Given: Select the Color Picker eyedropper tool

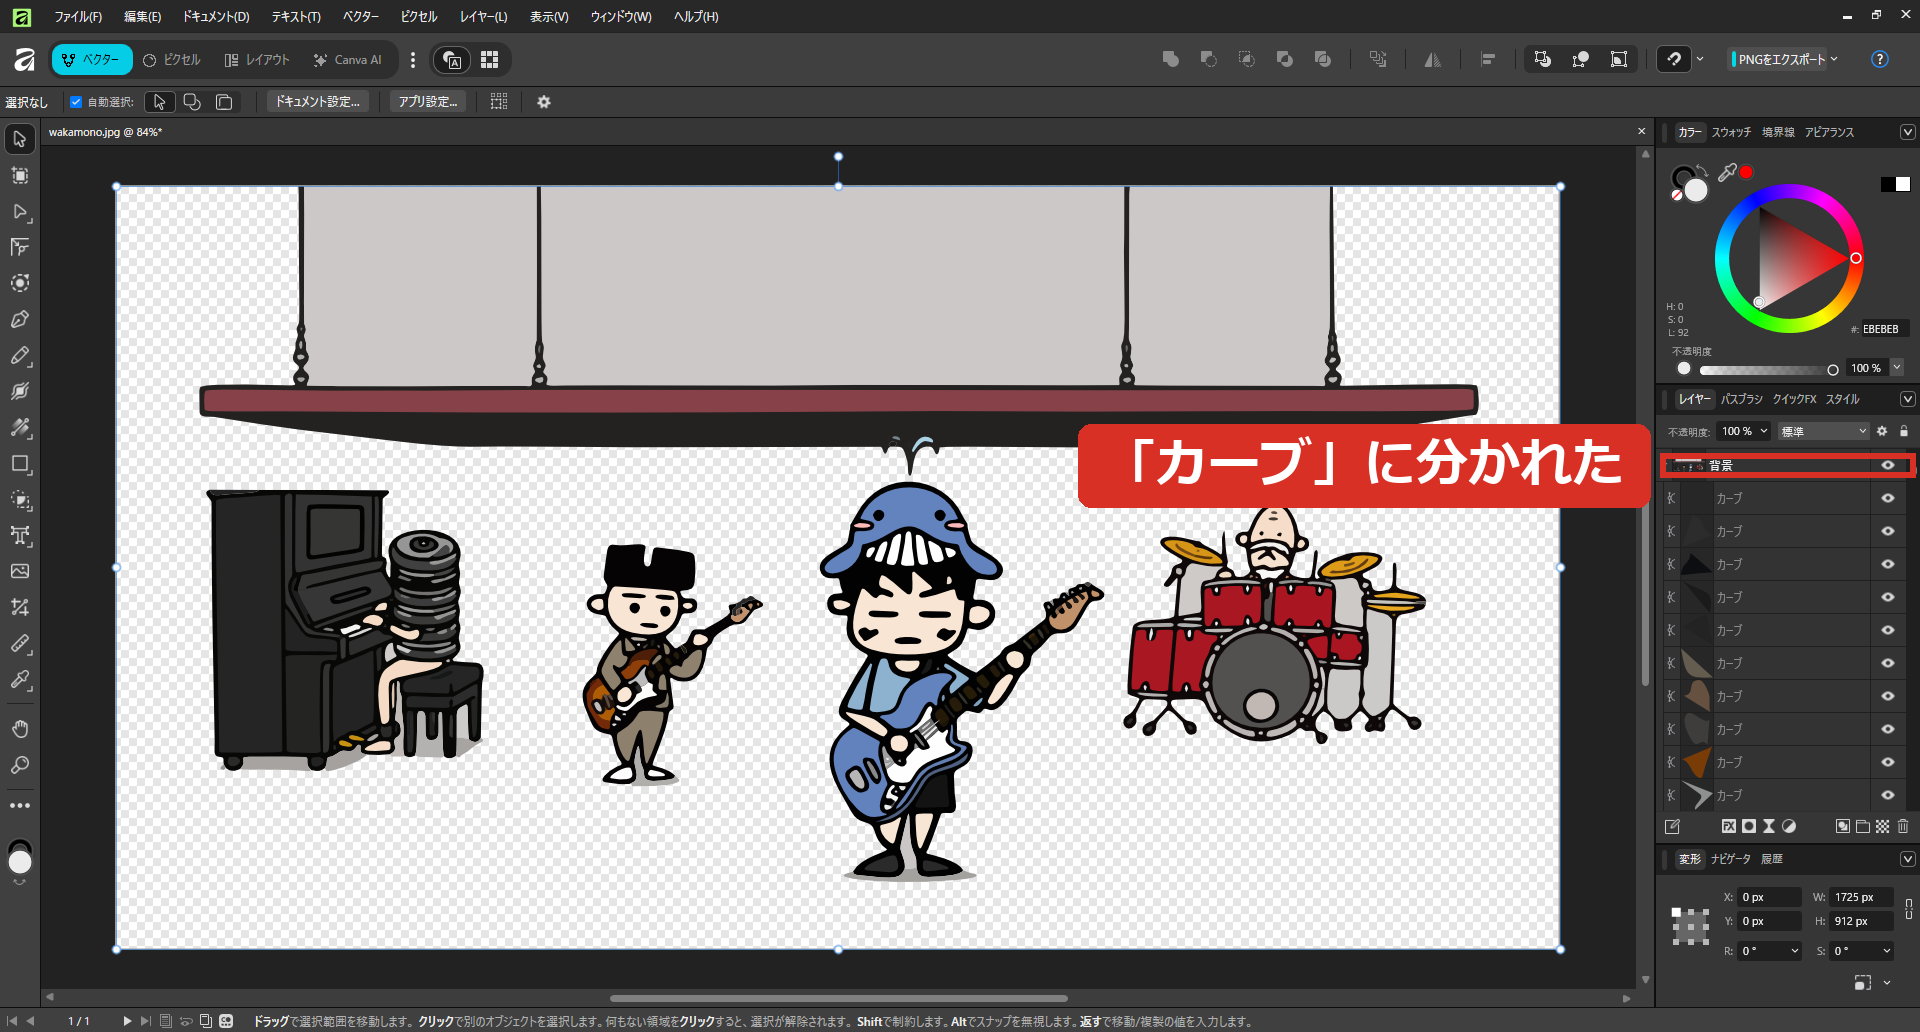Looking at the screenshot, I should pos(20,679).
